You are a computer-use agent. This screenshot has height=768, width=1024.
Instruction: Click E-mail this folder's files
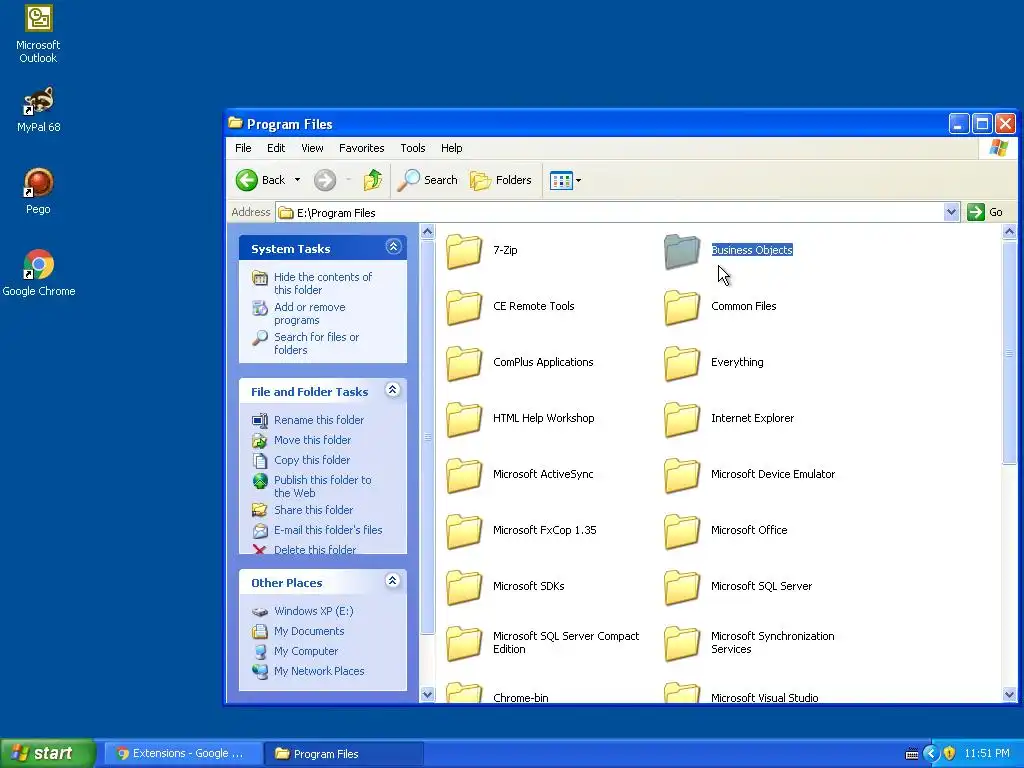pyautogui.click(x=317, y=530)
